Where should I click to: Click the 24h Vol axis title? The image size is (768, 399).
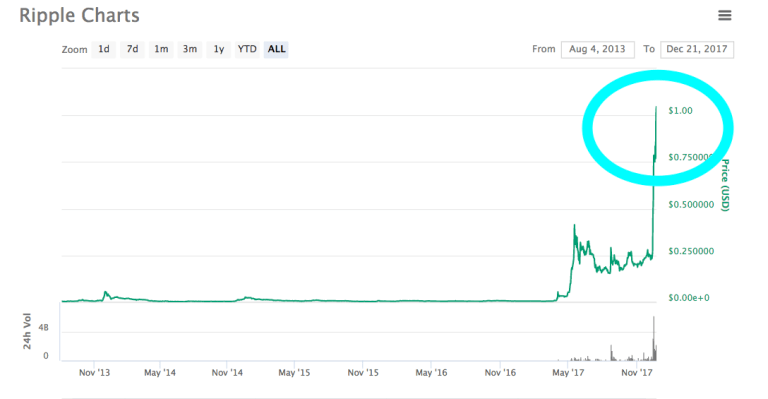click(27, 331)
